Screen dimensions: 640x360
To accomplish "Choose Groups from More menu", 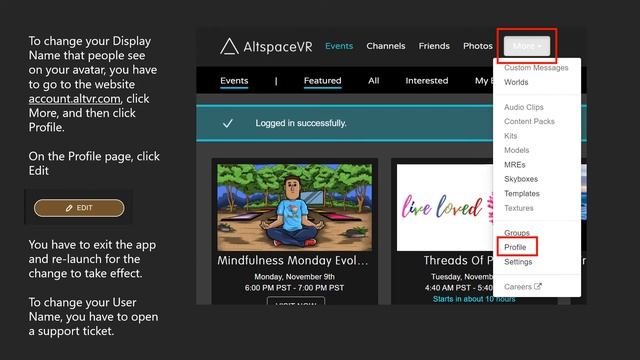I will (516, 233).
